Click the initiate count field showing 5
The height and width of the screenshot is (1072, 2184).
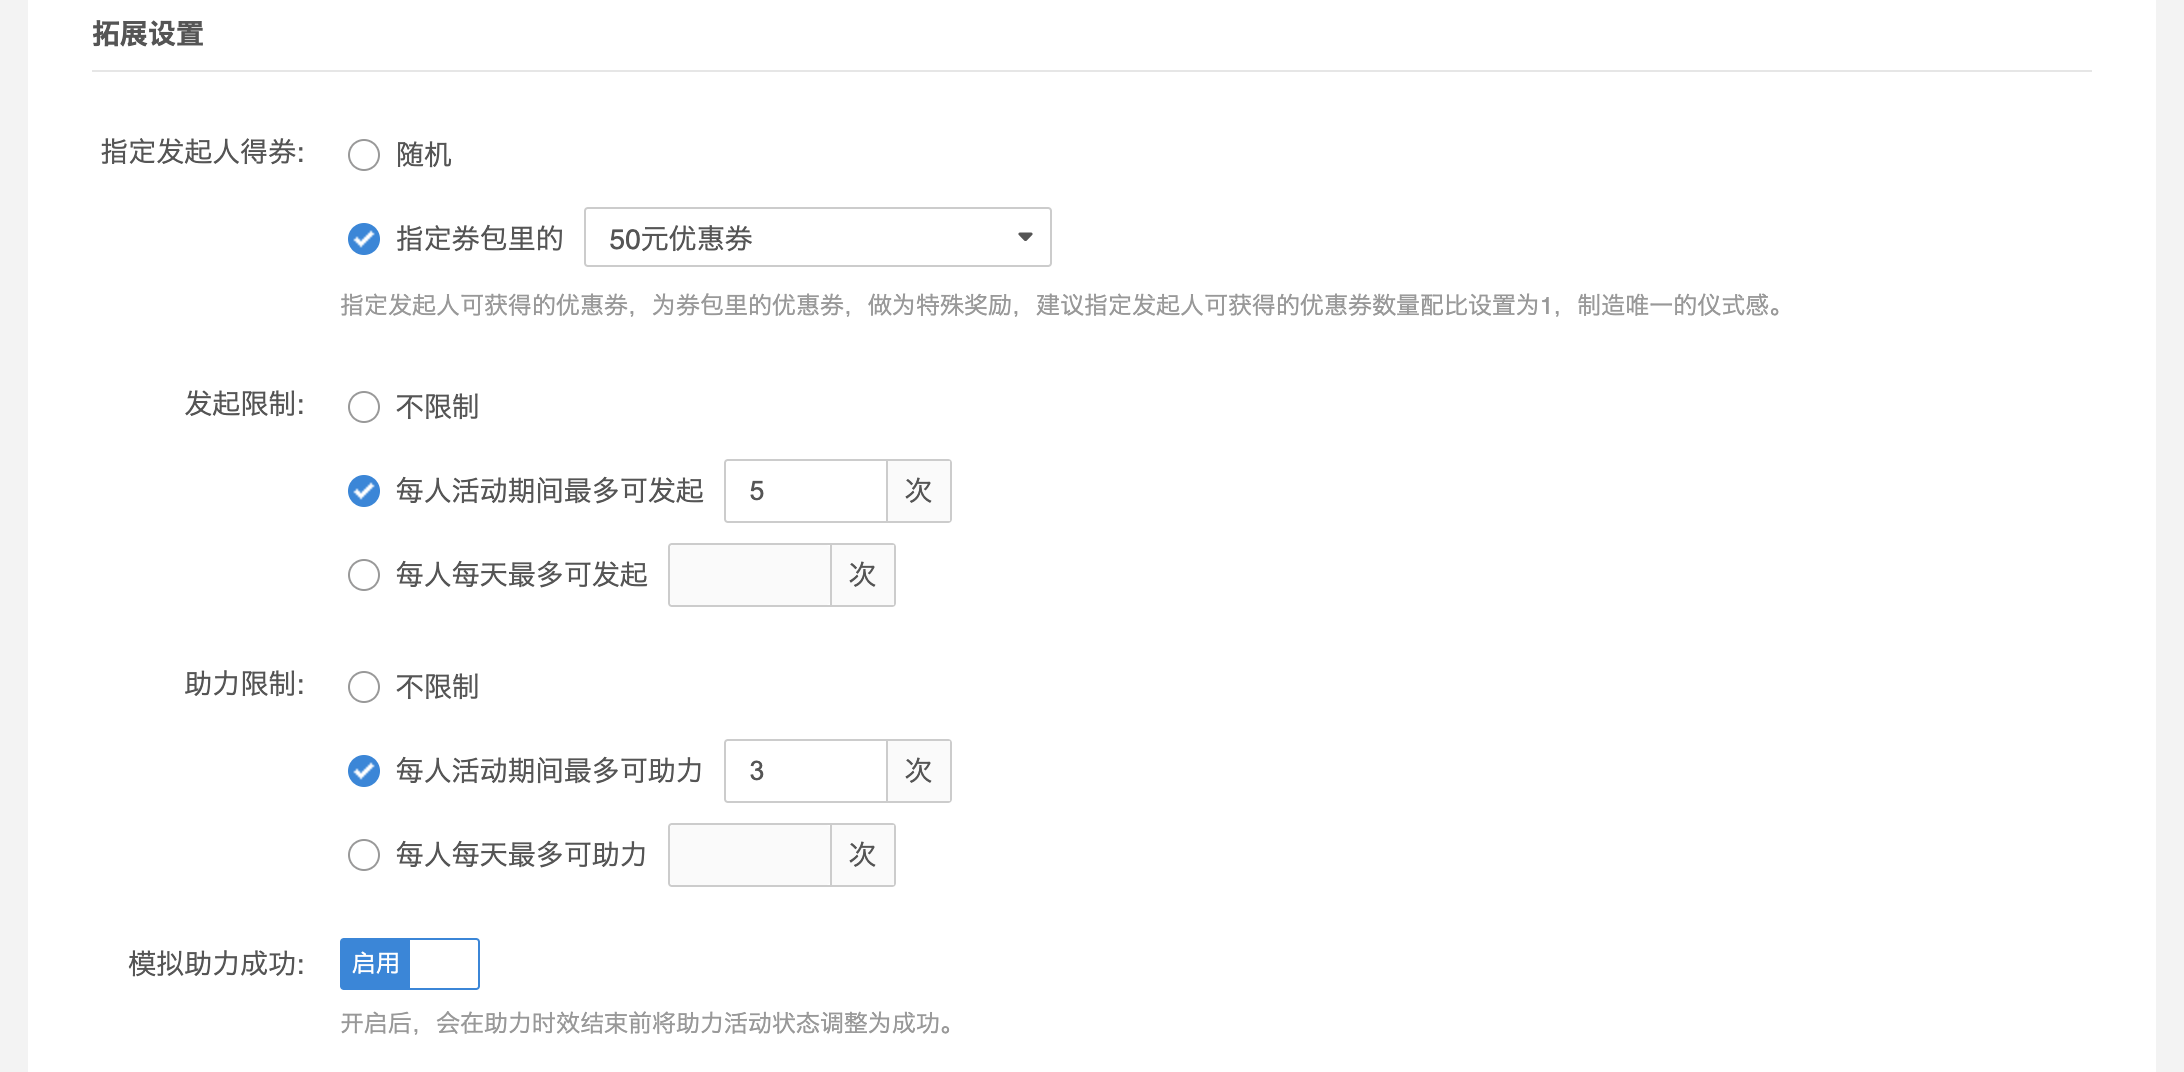click(x=805, y=491)
